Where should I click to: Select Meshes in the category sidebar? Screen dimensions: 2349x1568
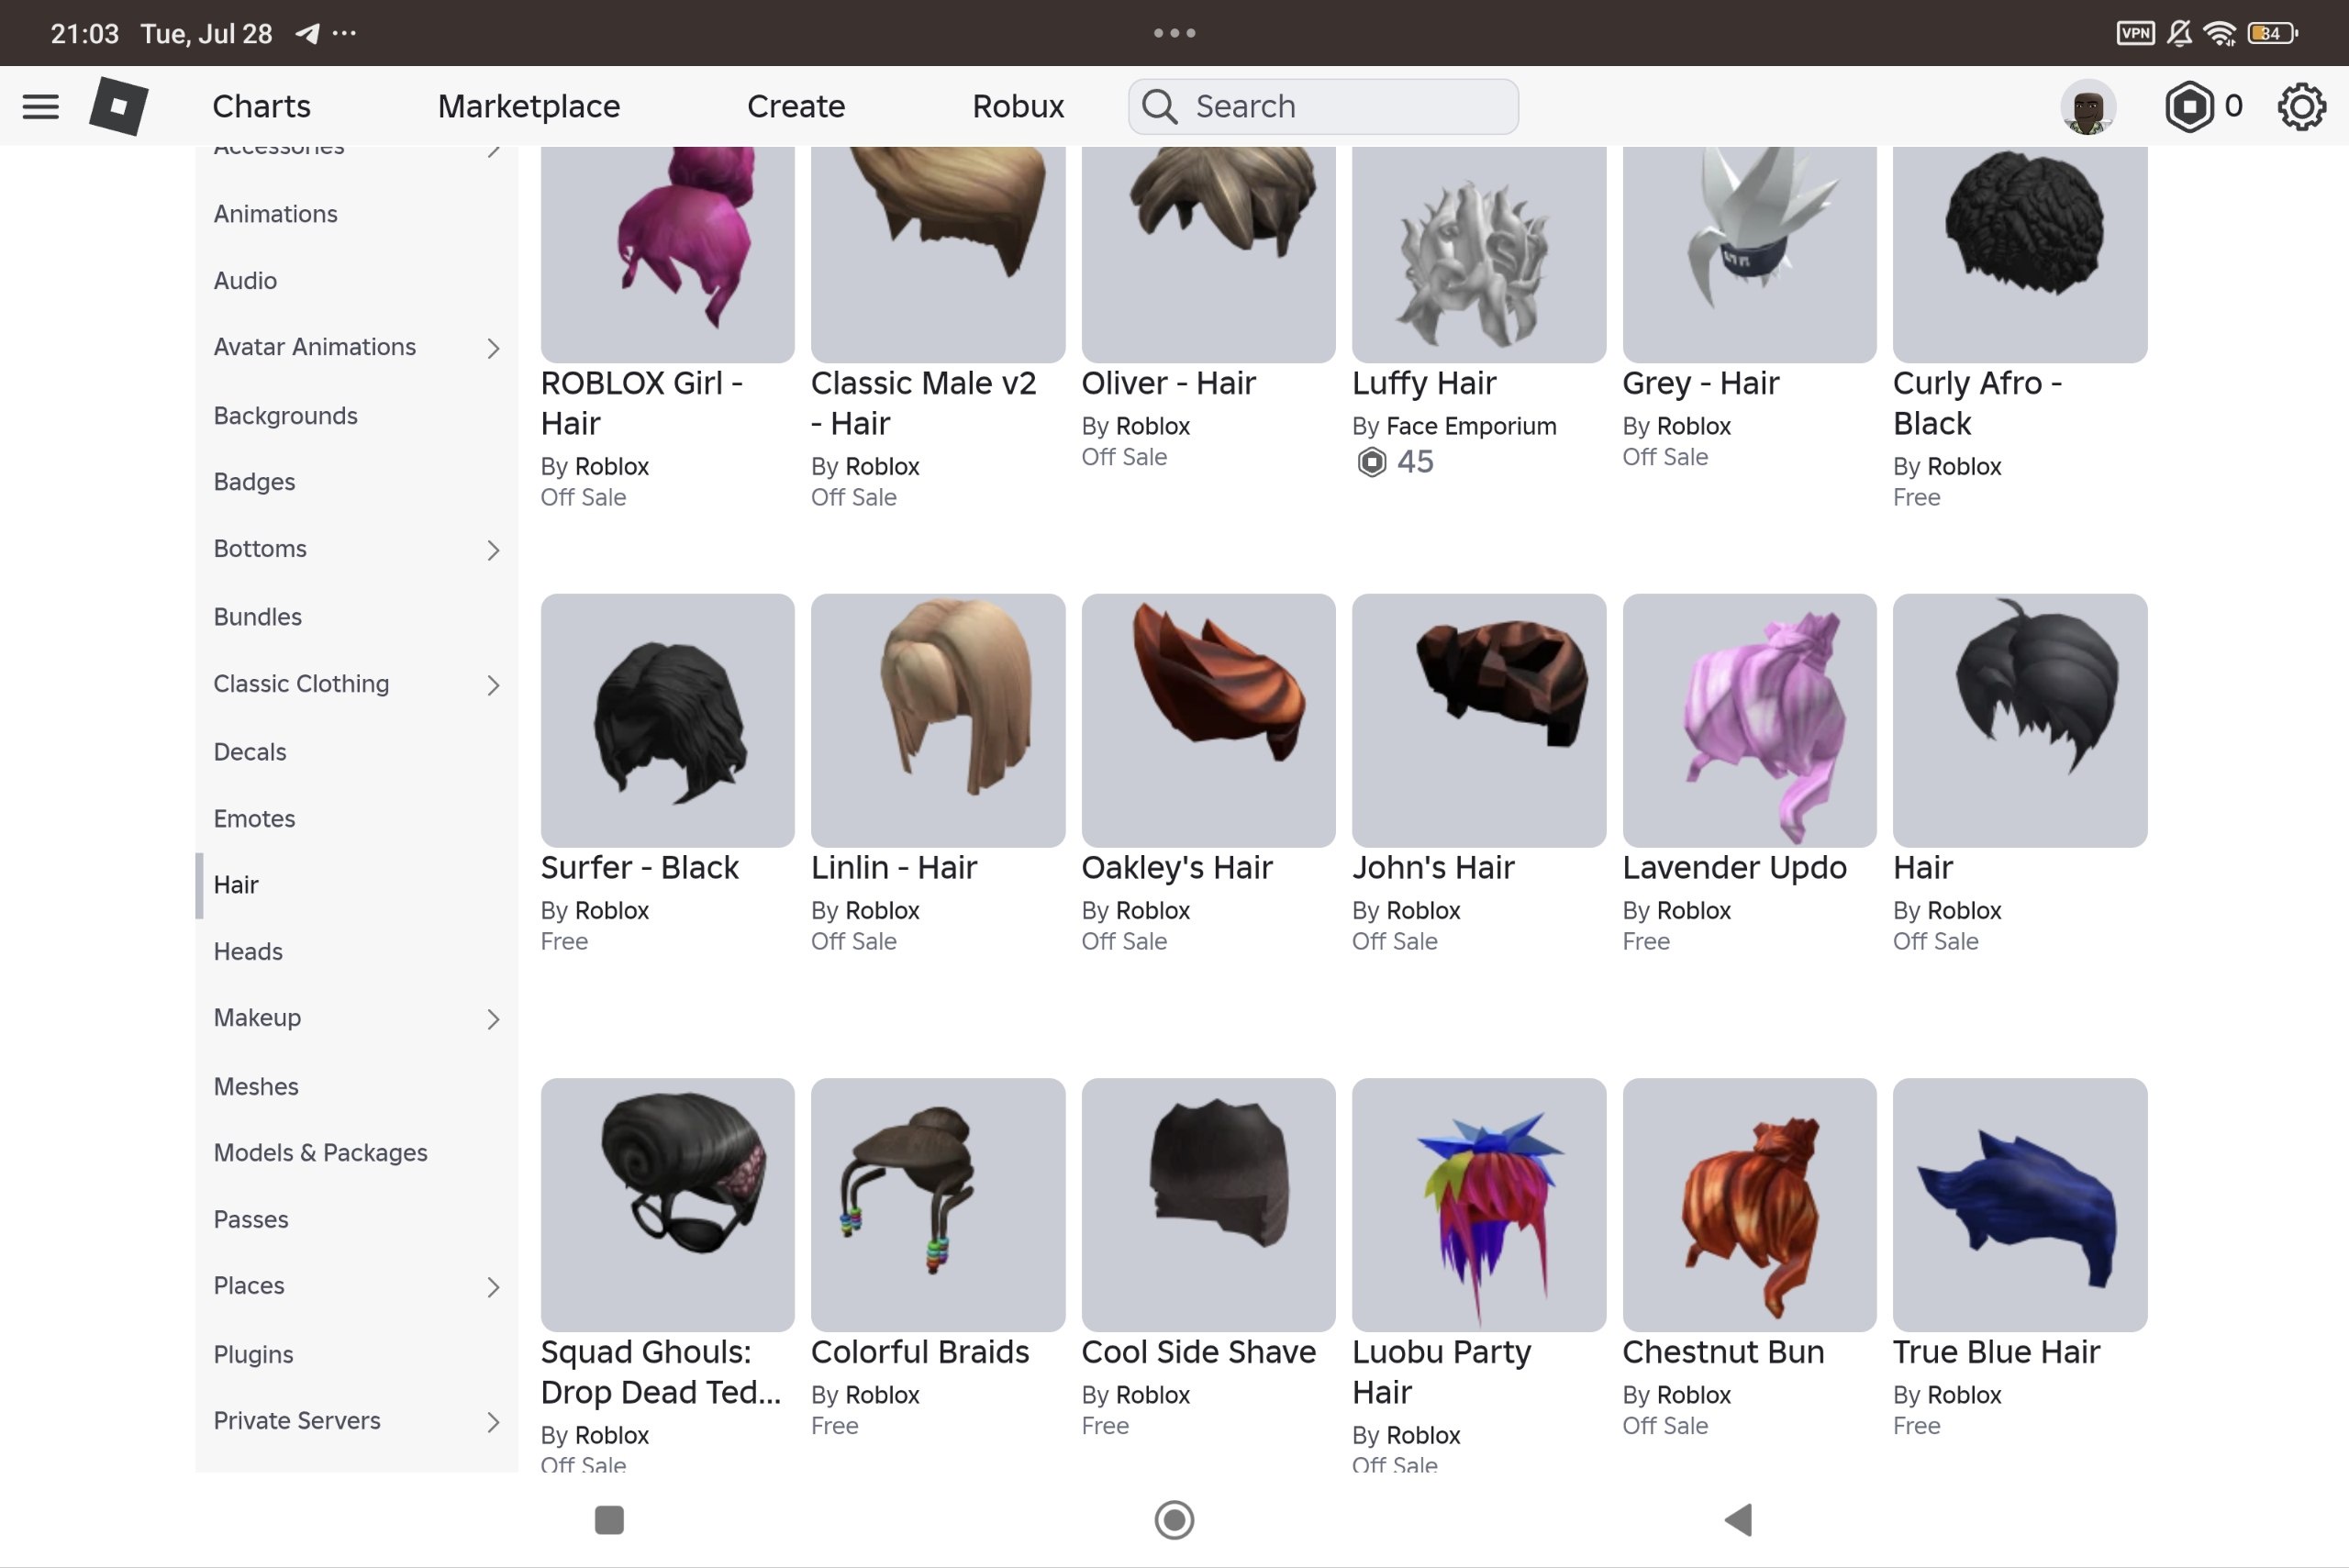click(x=256, y=1087)
